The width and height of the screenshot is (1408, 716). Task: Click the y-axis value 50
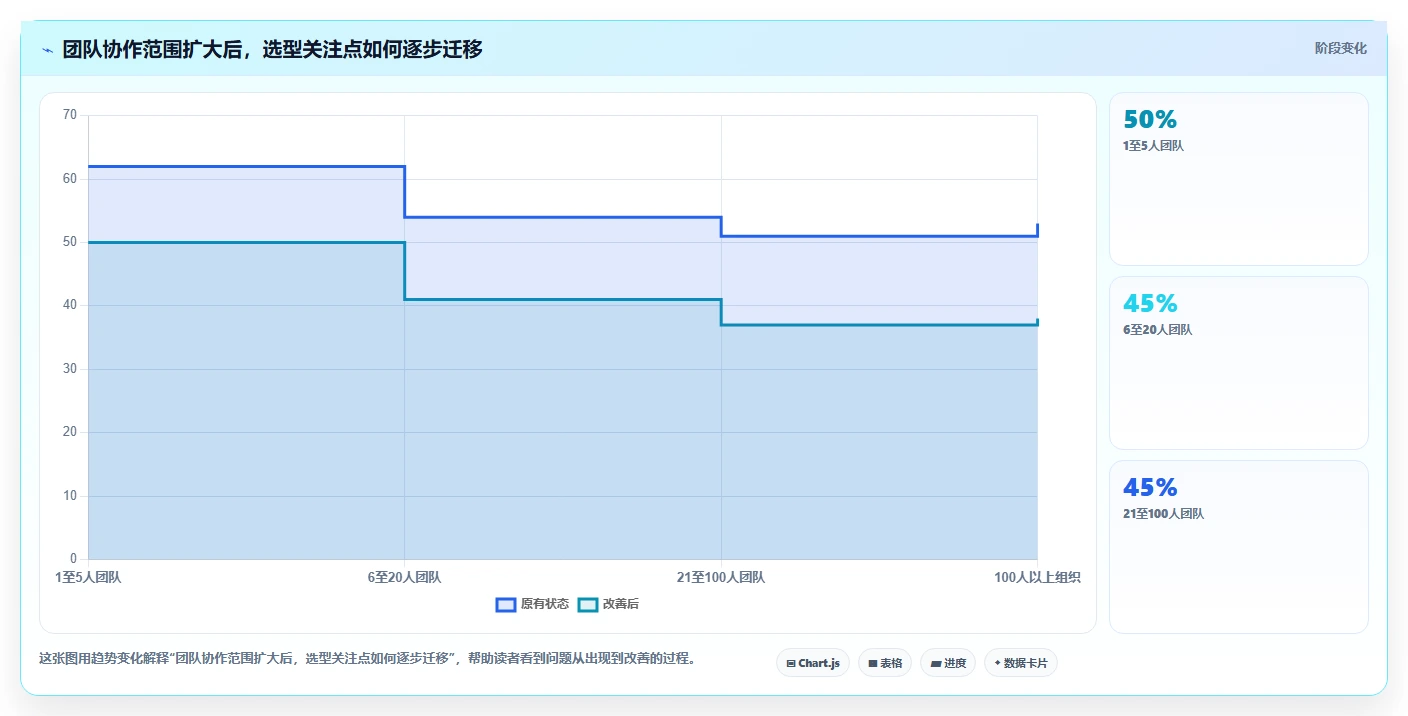click(x=70, y=242)
